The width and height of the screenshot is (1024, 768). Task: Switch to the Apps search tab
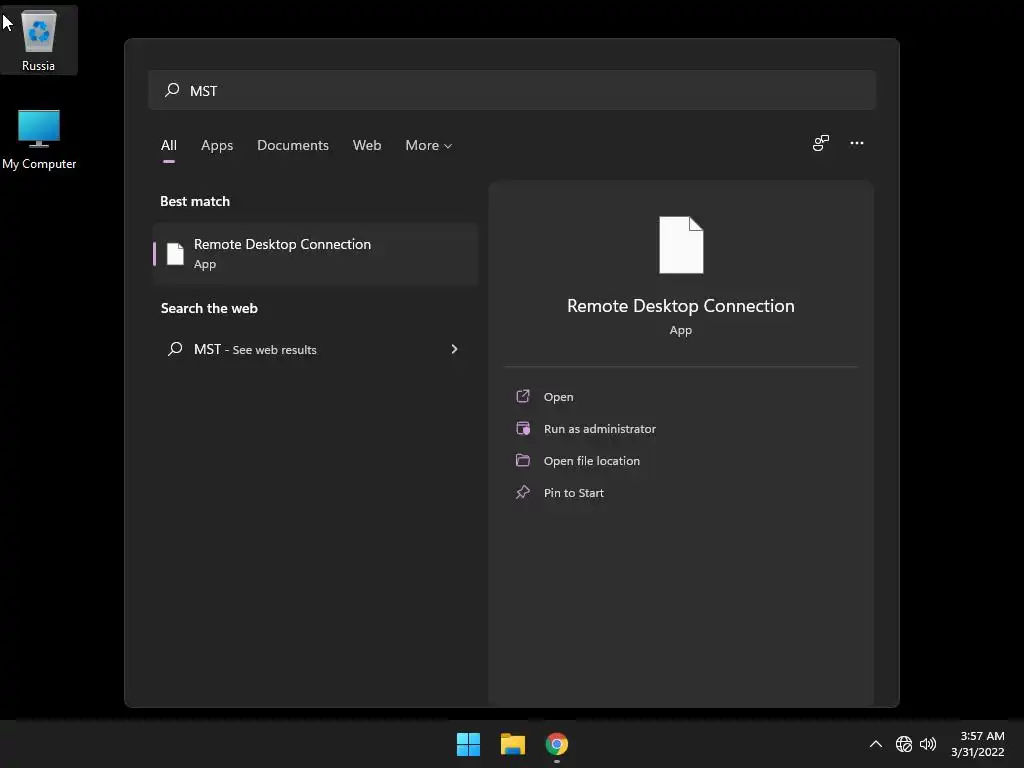click(x=217, y=145)
